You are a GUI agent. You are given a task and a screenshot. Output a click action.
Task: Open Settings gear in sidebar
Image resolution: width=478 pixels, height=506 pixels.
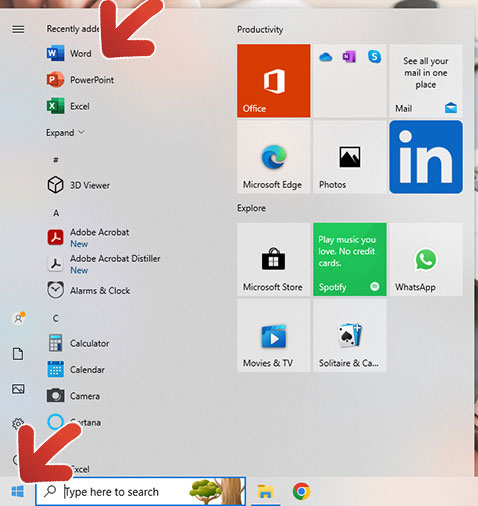18,424
